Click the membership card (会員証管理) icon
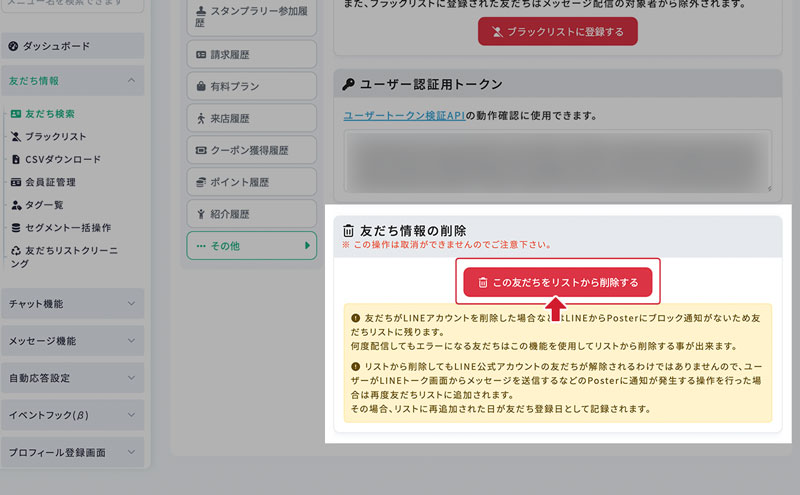The height and width of the screenshot is (495, 800). (x=16, y=183)
